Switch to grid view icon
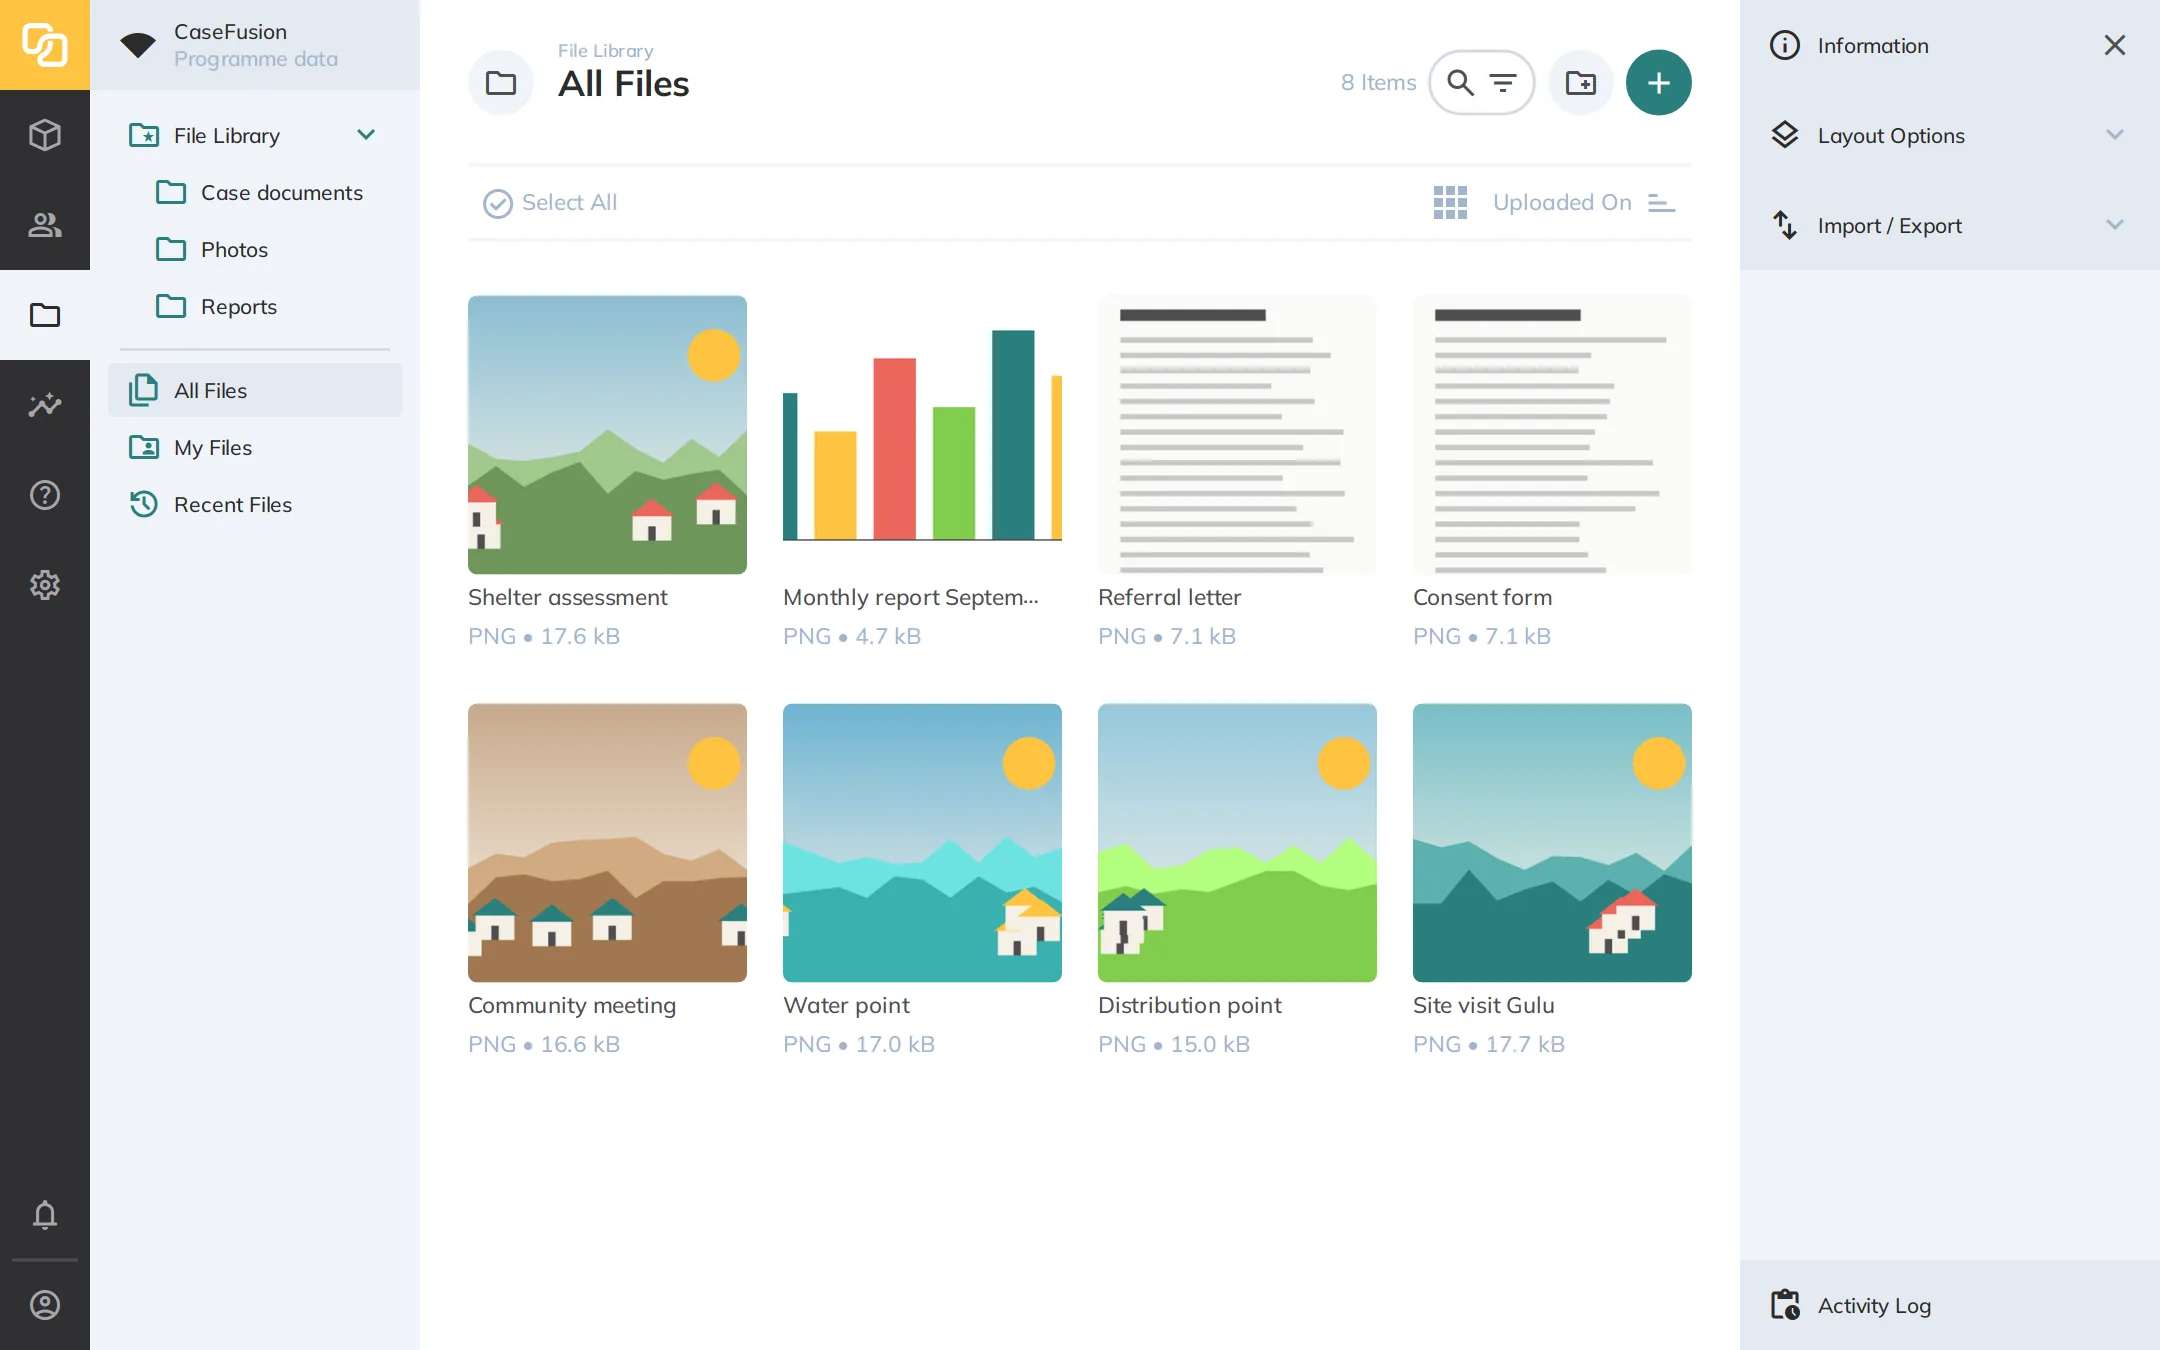2160x1350 pixels. click(x=1450, y=202)
